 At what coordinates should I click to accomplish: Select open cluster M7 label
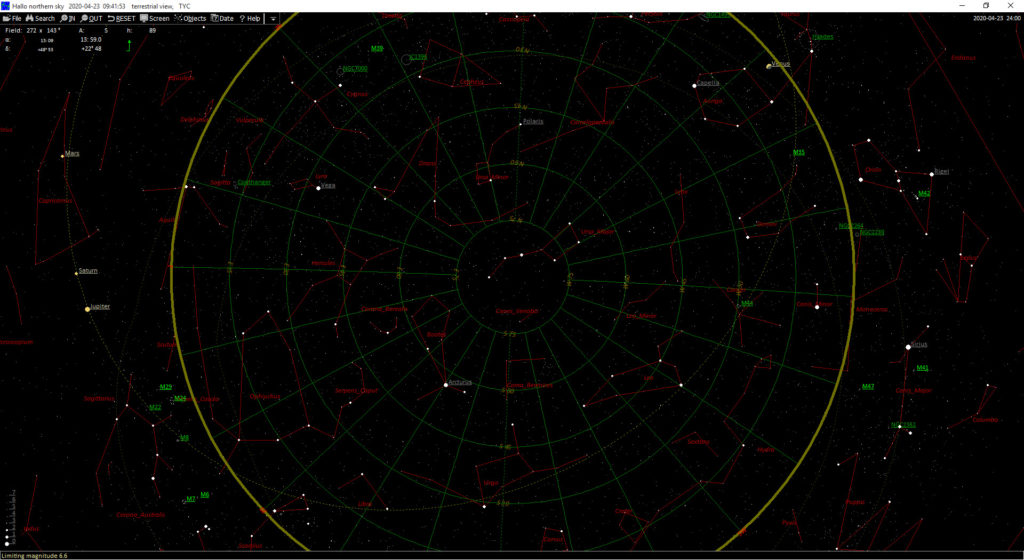point(190,499)
